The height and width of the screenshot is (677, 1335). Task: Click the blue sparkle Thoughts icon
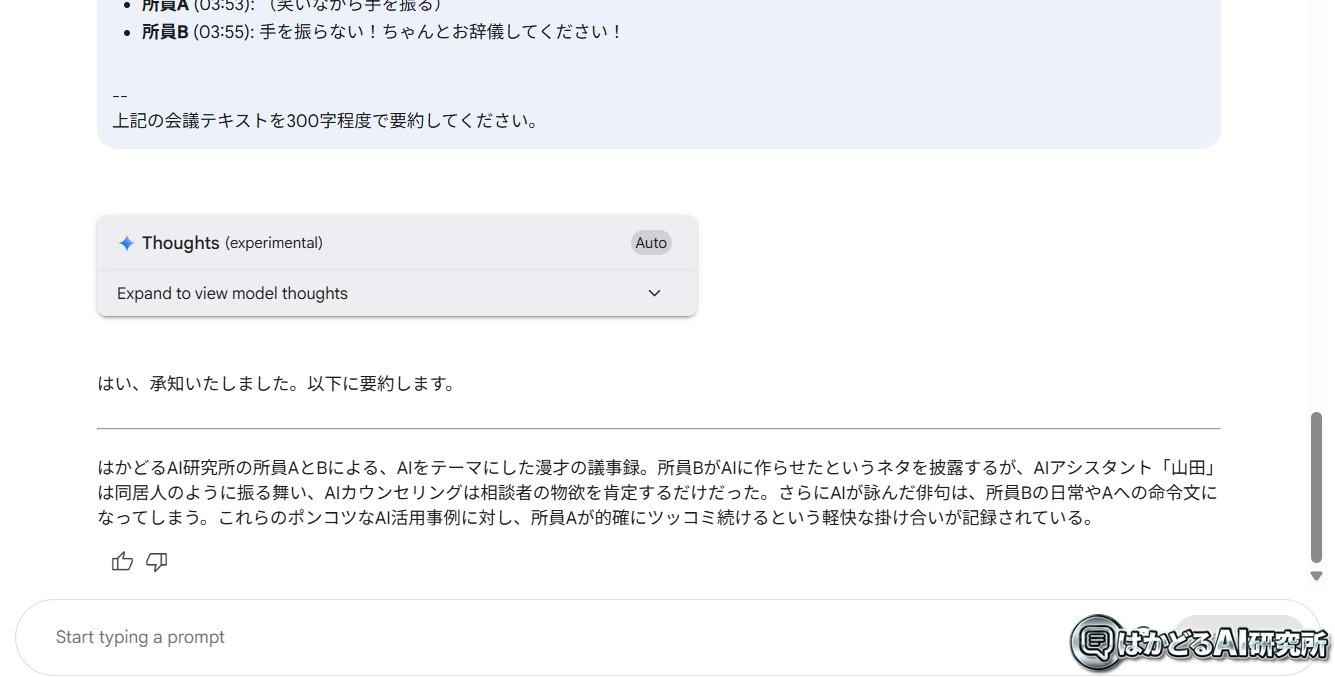click(126, 243)
